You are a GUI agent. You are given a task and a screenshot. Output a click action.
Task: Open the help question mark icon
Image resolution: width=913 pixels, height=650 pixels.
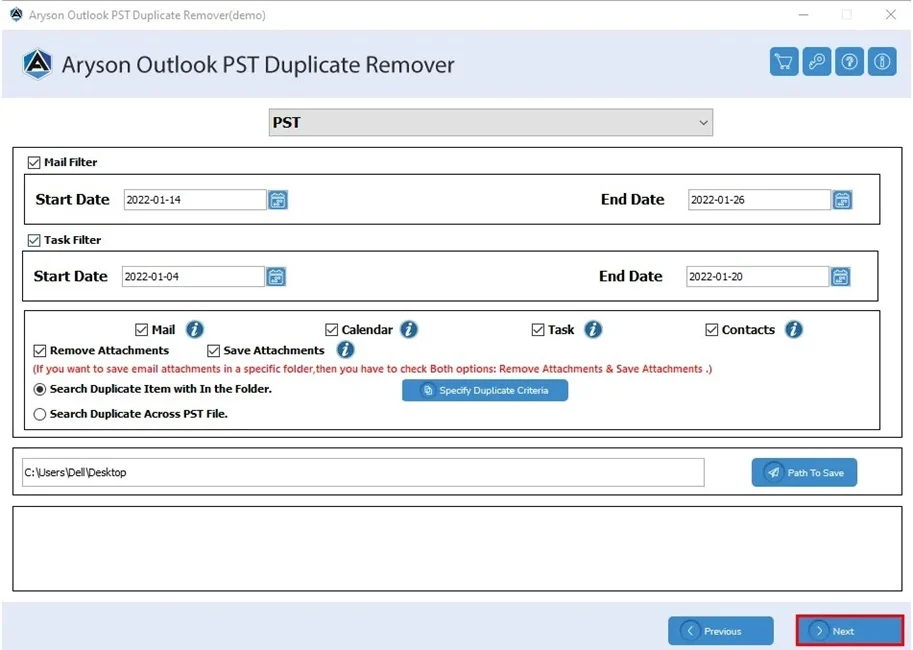pos(849,62)
